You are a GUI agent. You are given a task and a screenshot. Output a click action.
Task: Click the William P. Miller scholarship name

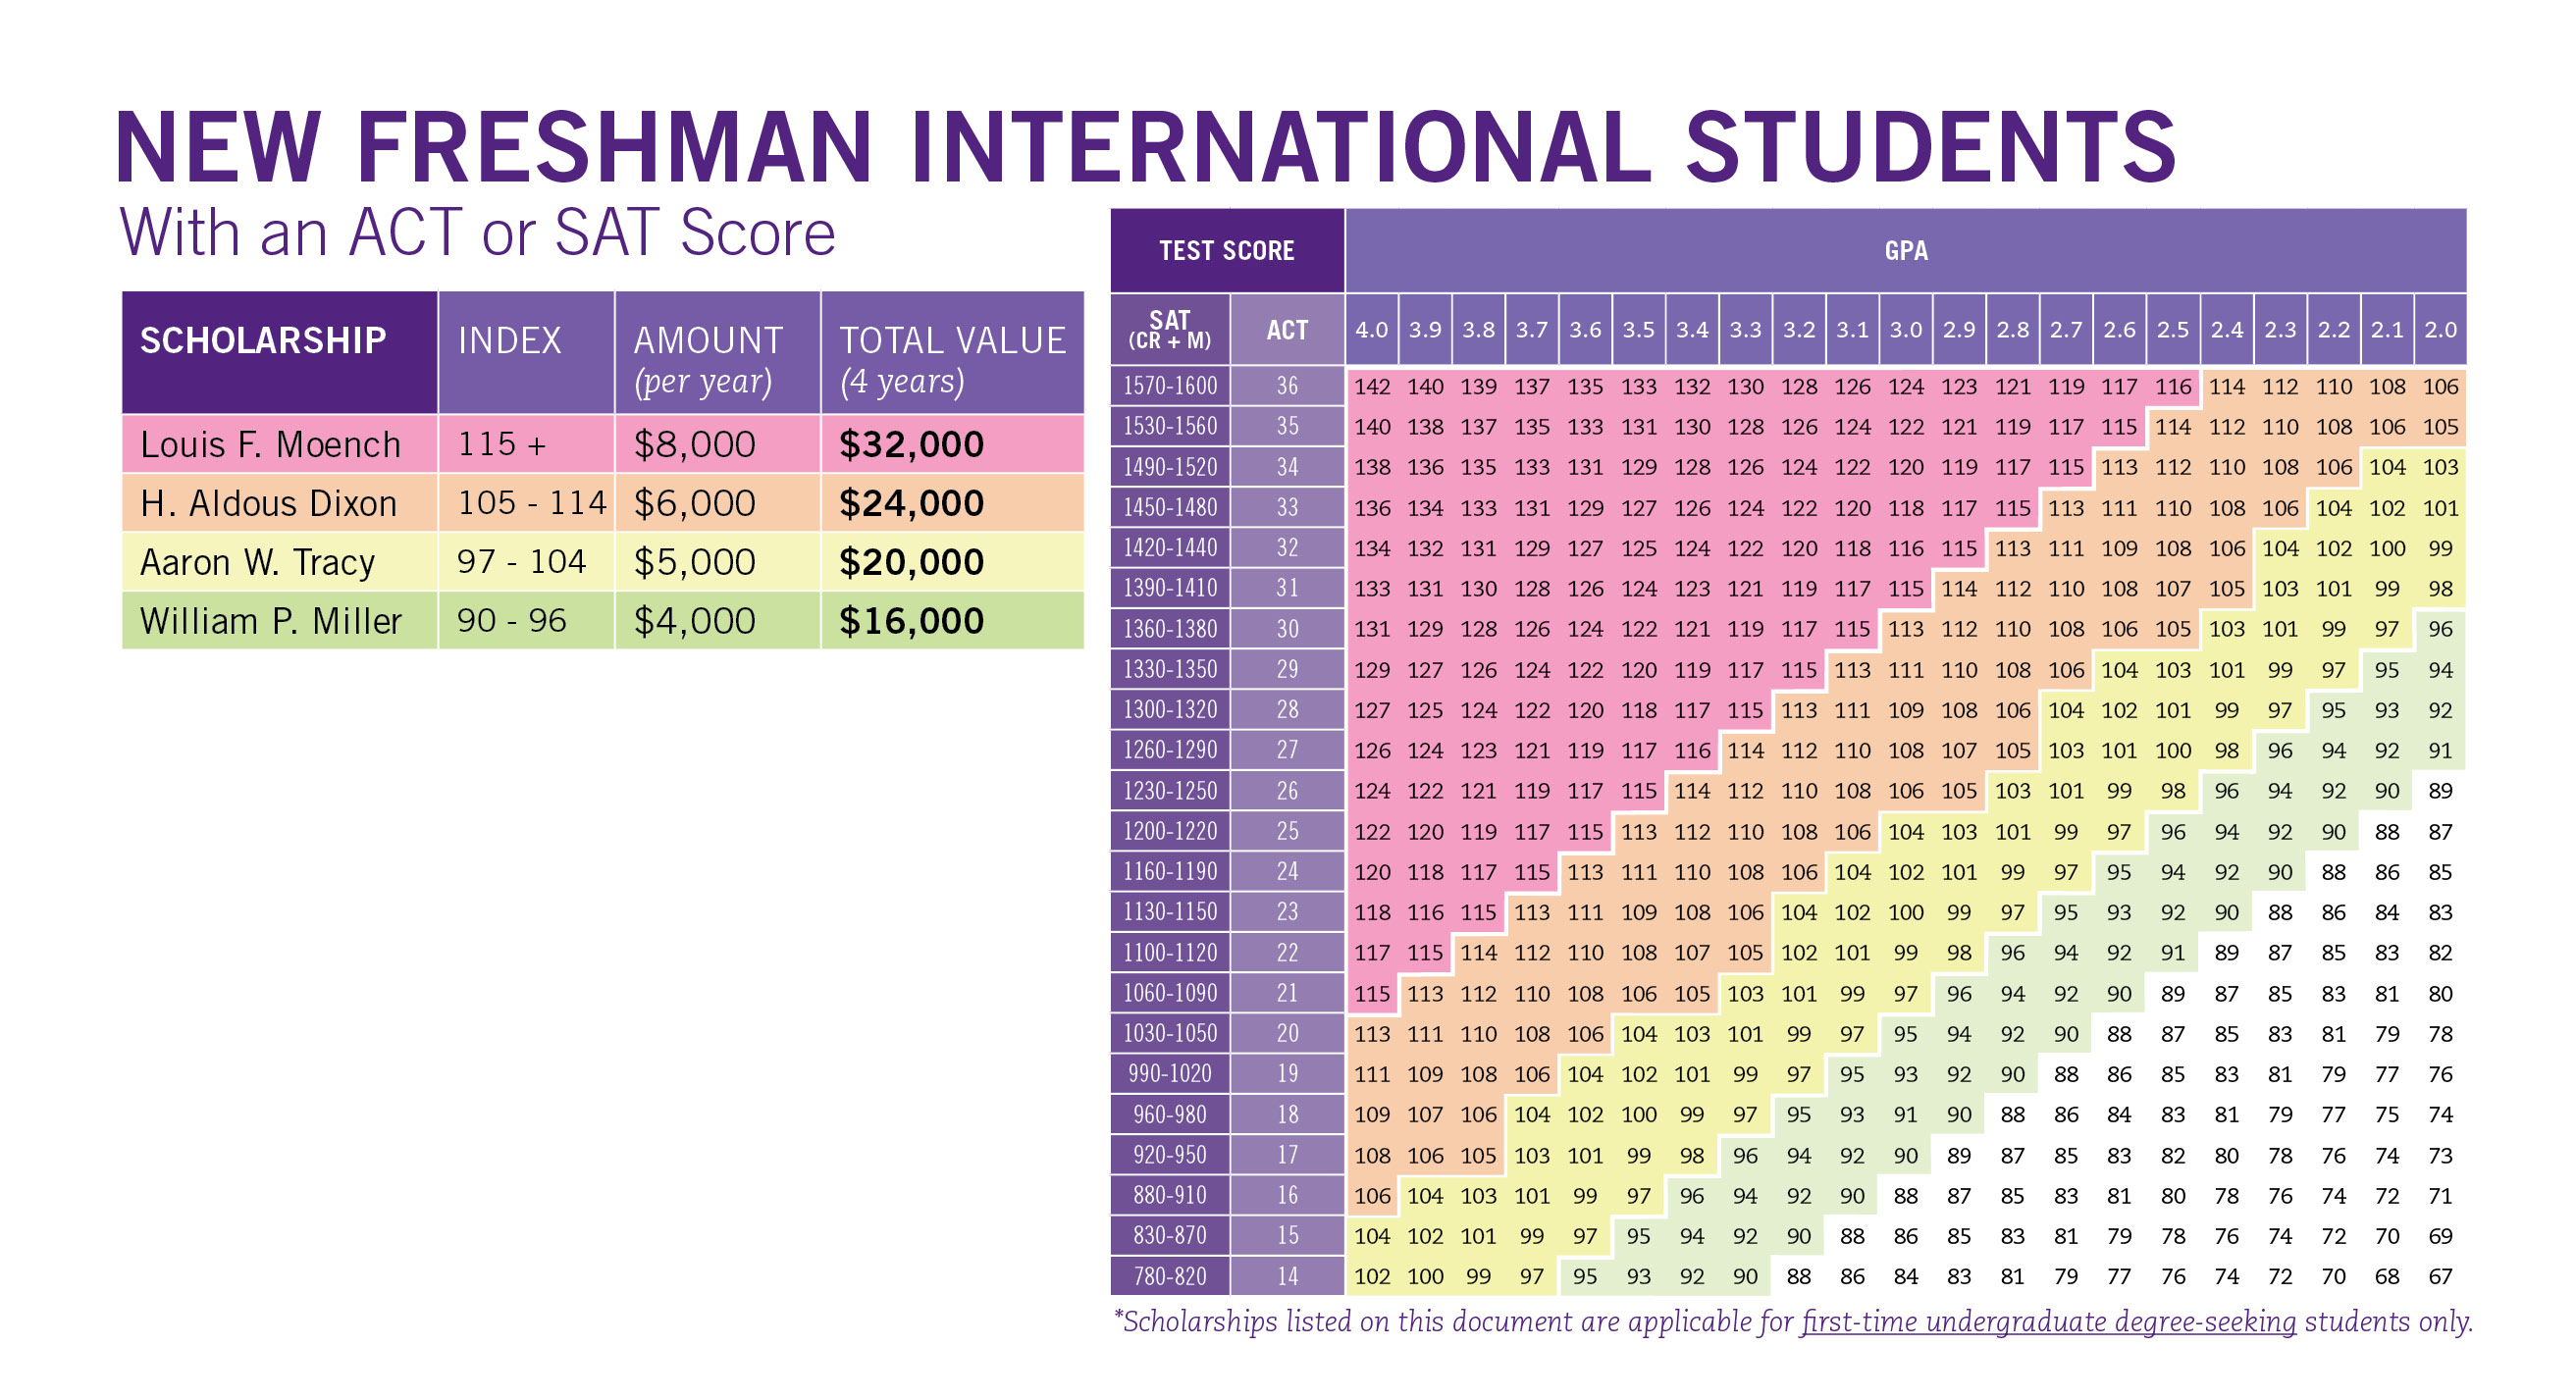[270, 621]
